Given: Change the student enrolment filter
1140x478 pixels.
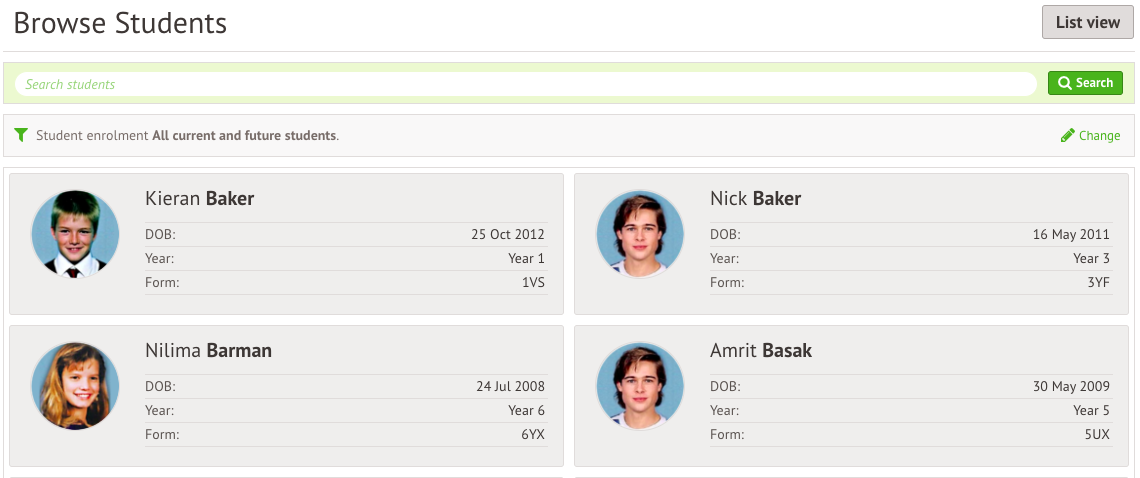Looking at the screenshot, I should pyautogui.click(x=1099, y=135).
